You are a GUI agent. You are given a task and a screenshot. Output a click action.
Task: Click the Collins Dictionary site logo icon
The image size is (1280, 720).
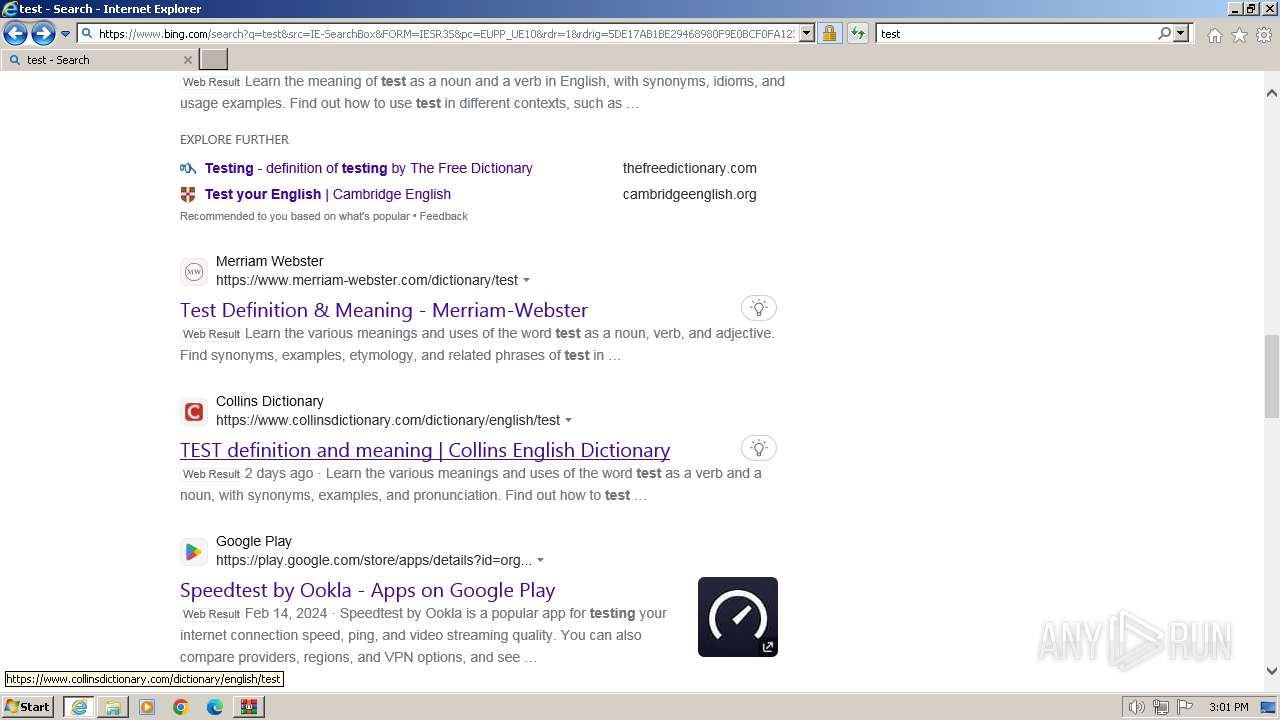click(194, 412)
